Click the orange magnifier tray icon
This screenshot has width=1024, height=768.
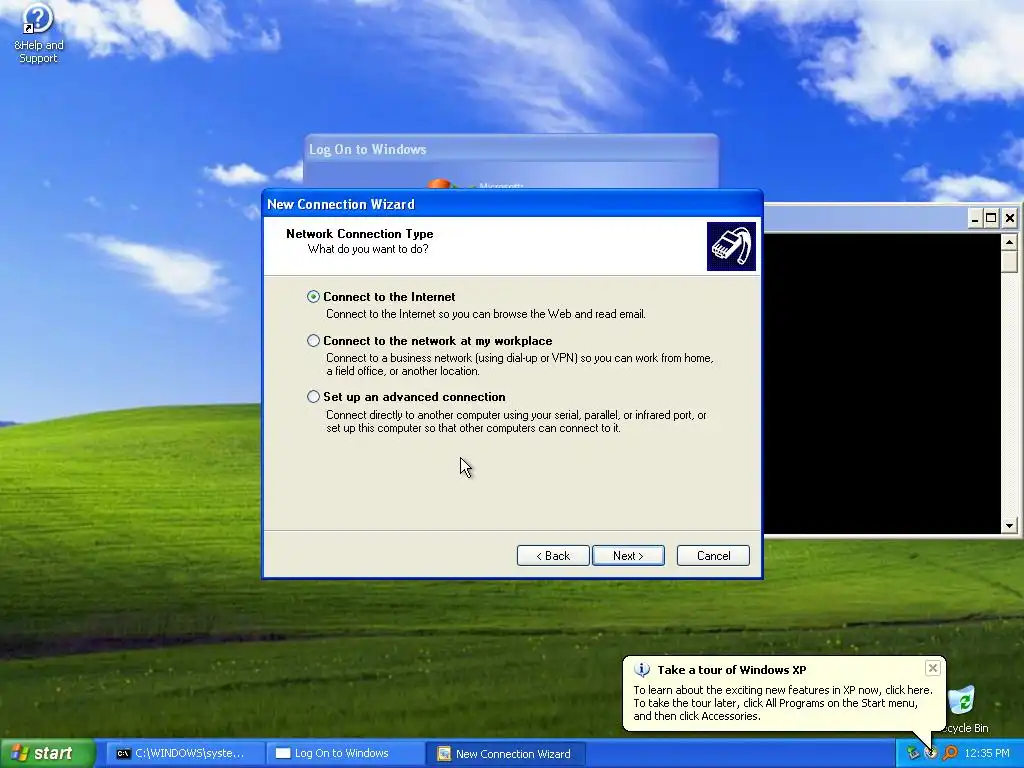coord(950,753)
